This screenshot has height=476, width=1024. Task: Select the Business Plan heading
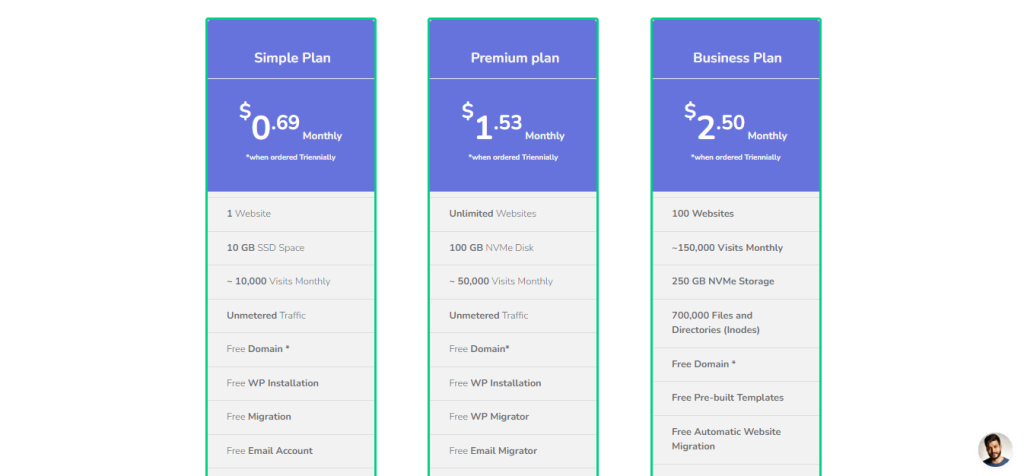[737, 58]
